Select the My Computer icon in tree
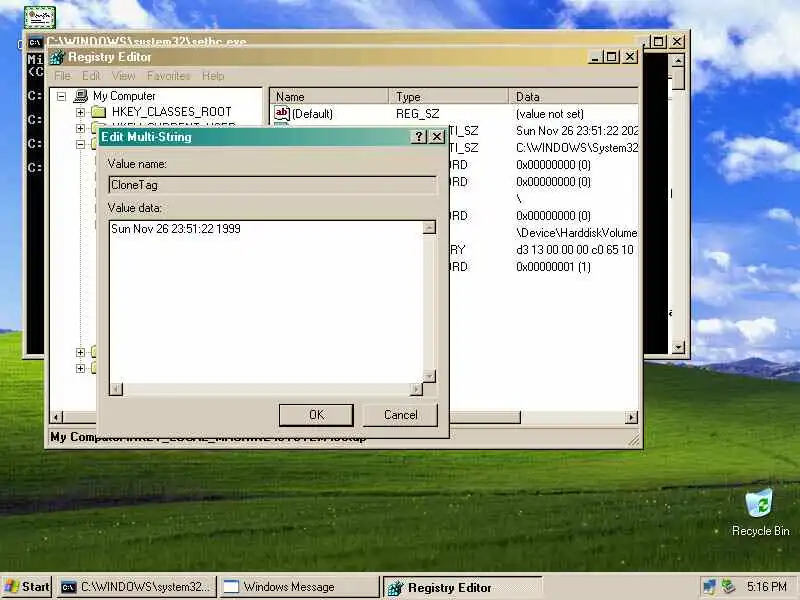 click(x=81, y=96)
